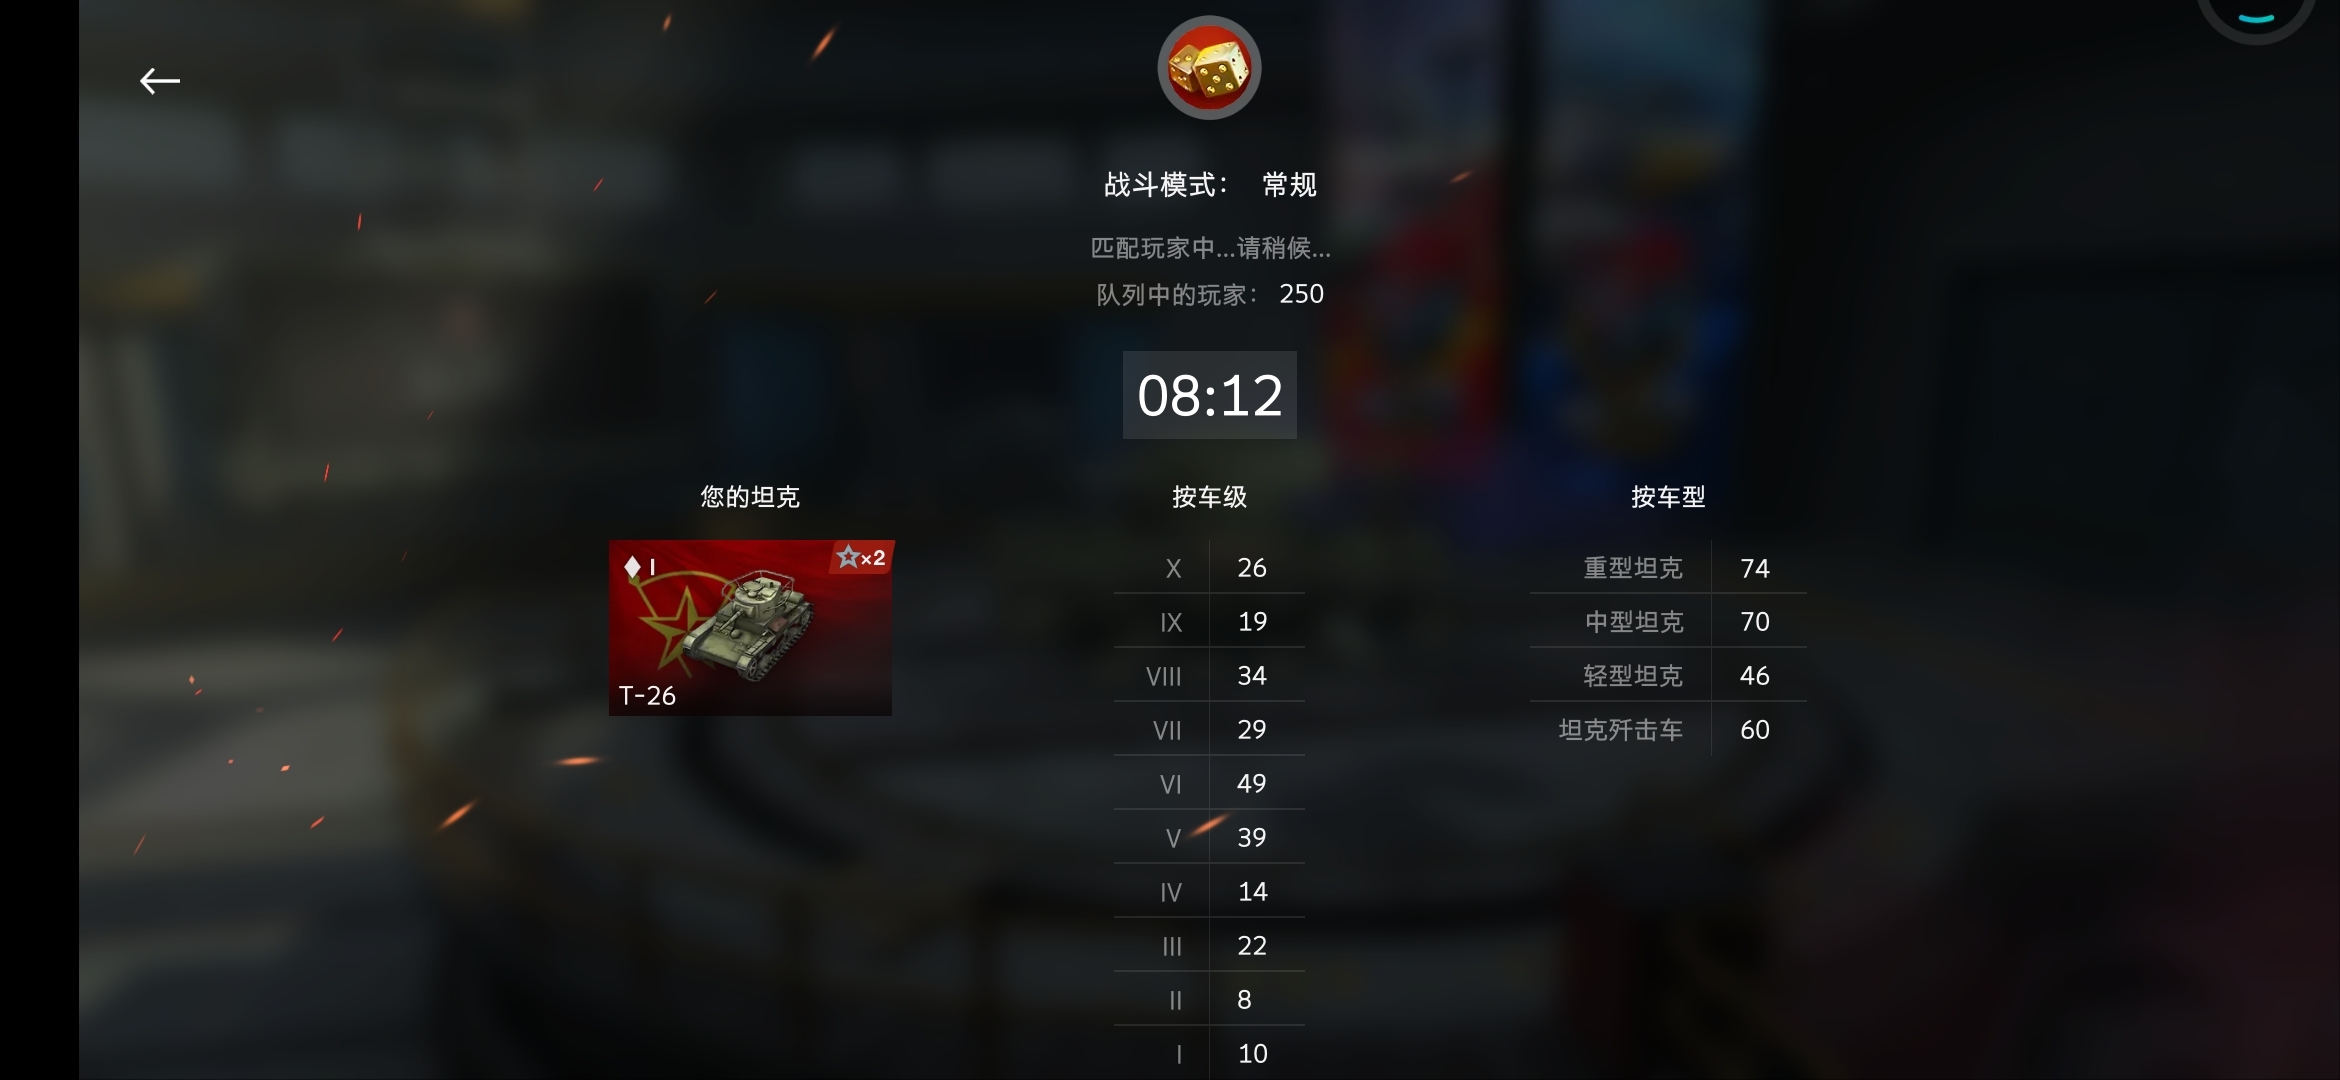Image resolution: width=2340 pixels, height=1080 pixels.
Task: Click the x2 star bonus badge
Action: (x=861, y=557)
